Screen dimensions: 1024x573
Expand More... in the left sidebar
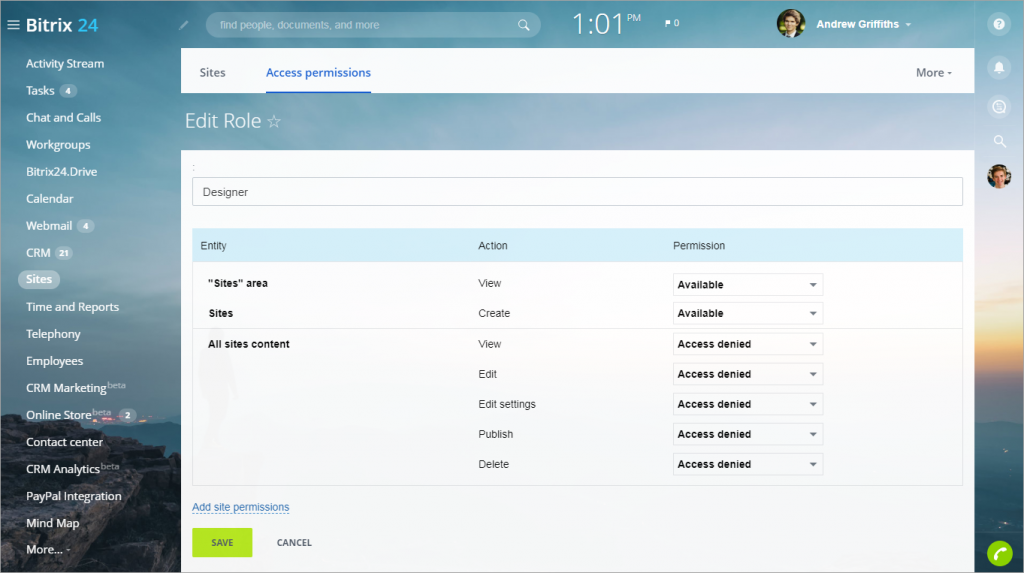tap(48, 549)
